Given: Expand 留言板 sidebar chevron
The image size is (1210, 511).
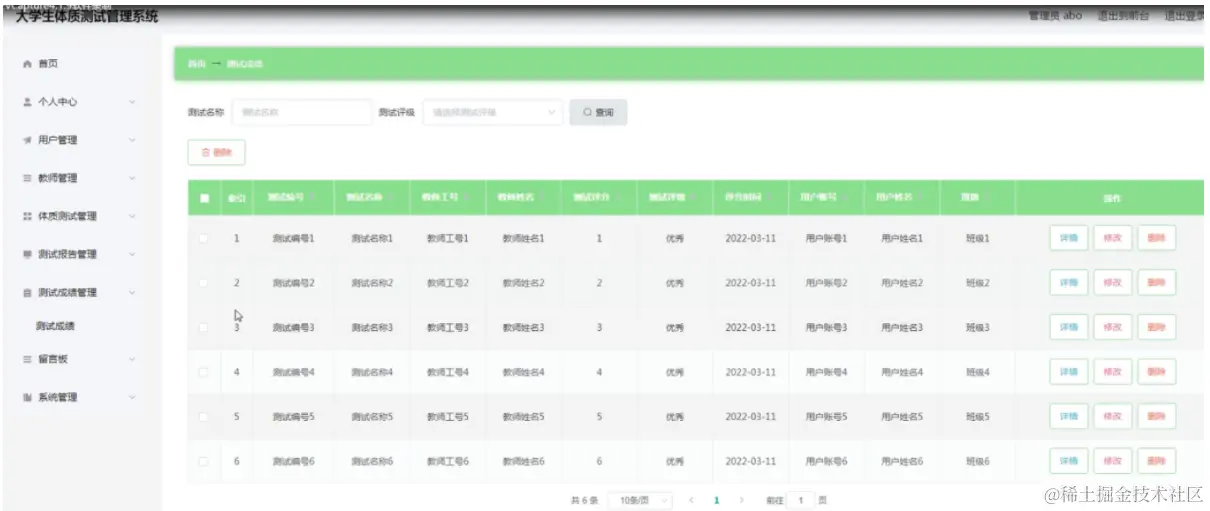Looking at the screenshot, I should click(x=132, y=359).
